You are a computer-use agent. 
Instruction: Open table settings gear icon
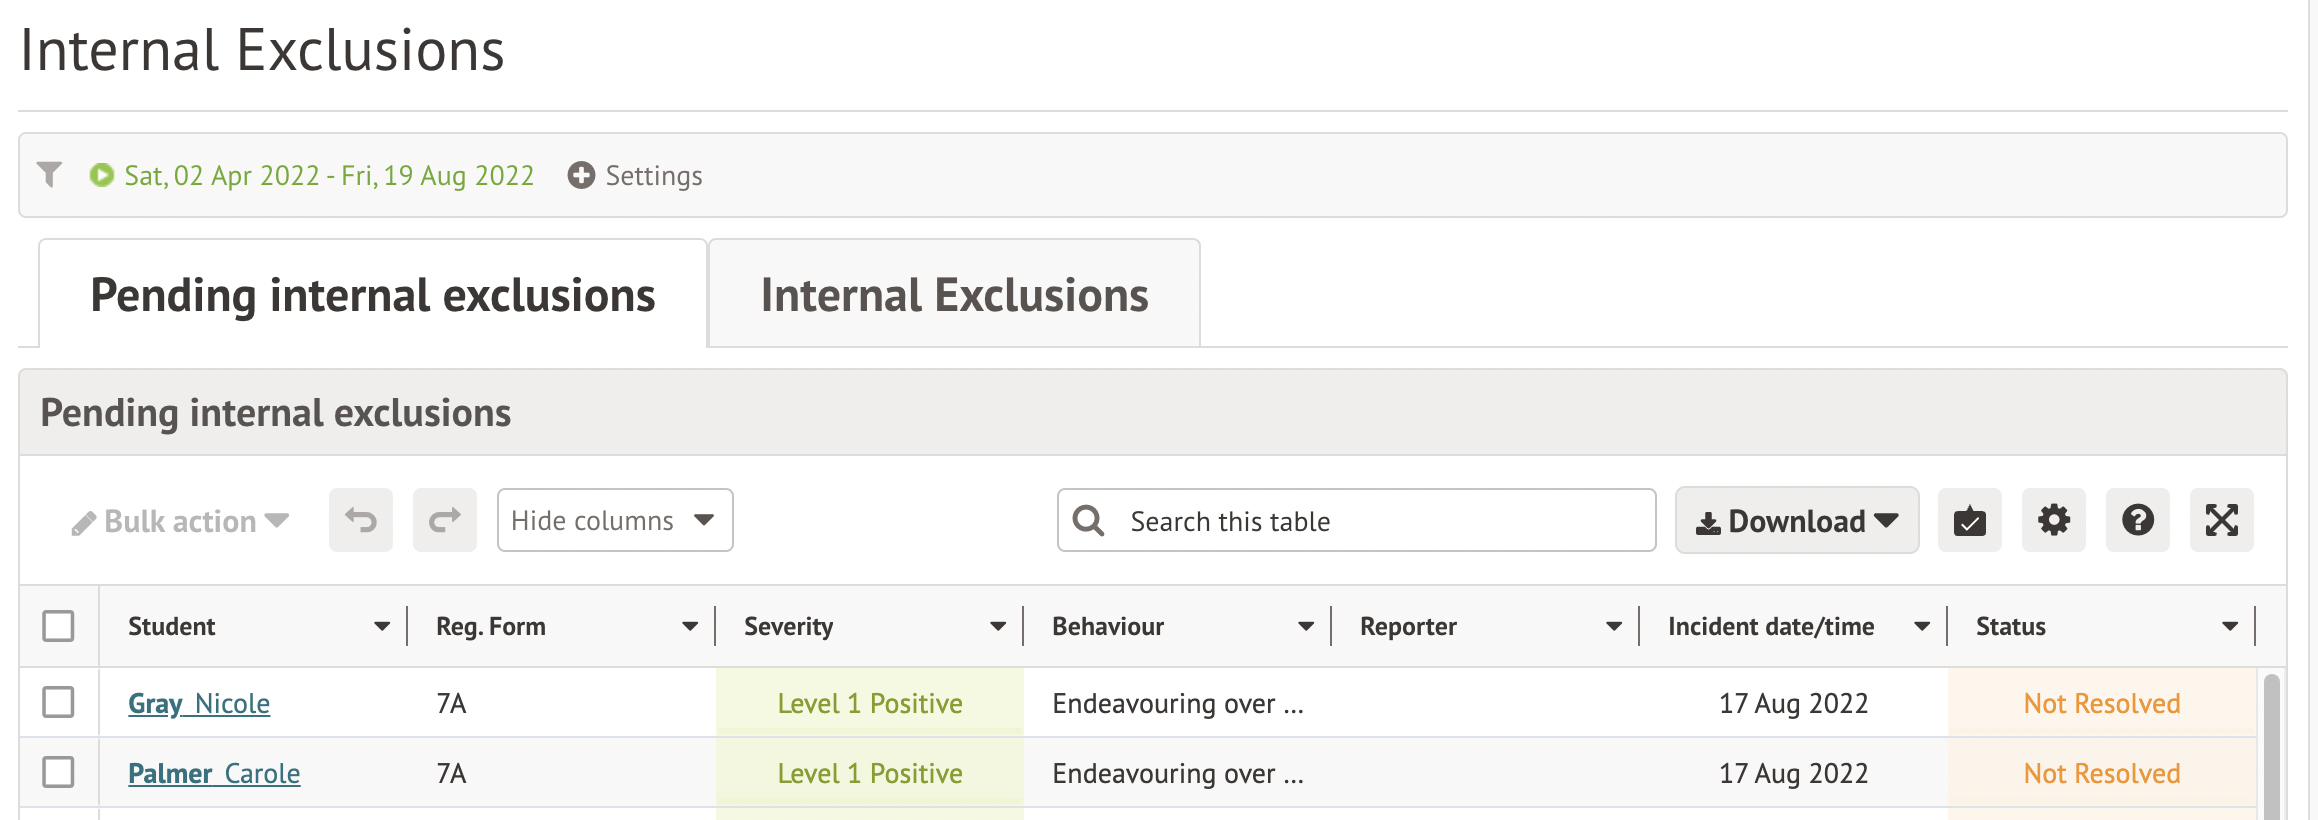click(2053, 520)
